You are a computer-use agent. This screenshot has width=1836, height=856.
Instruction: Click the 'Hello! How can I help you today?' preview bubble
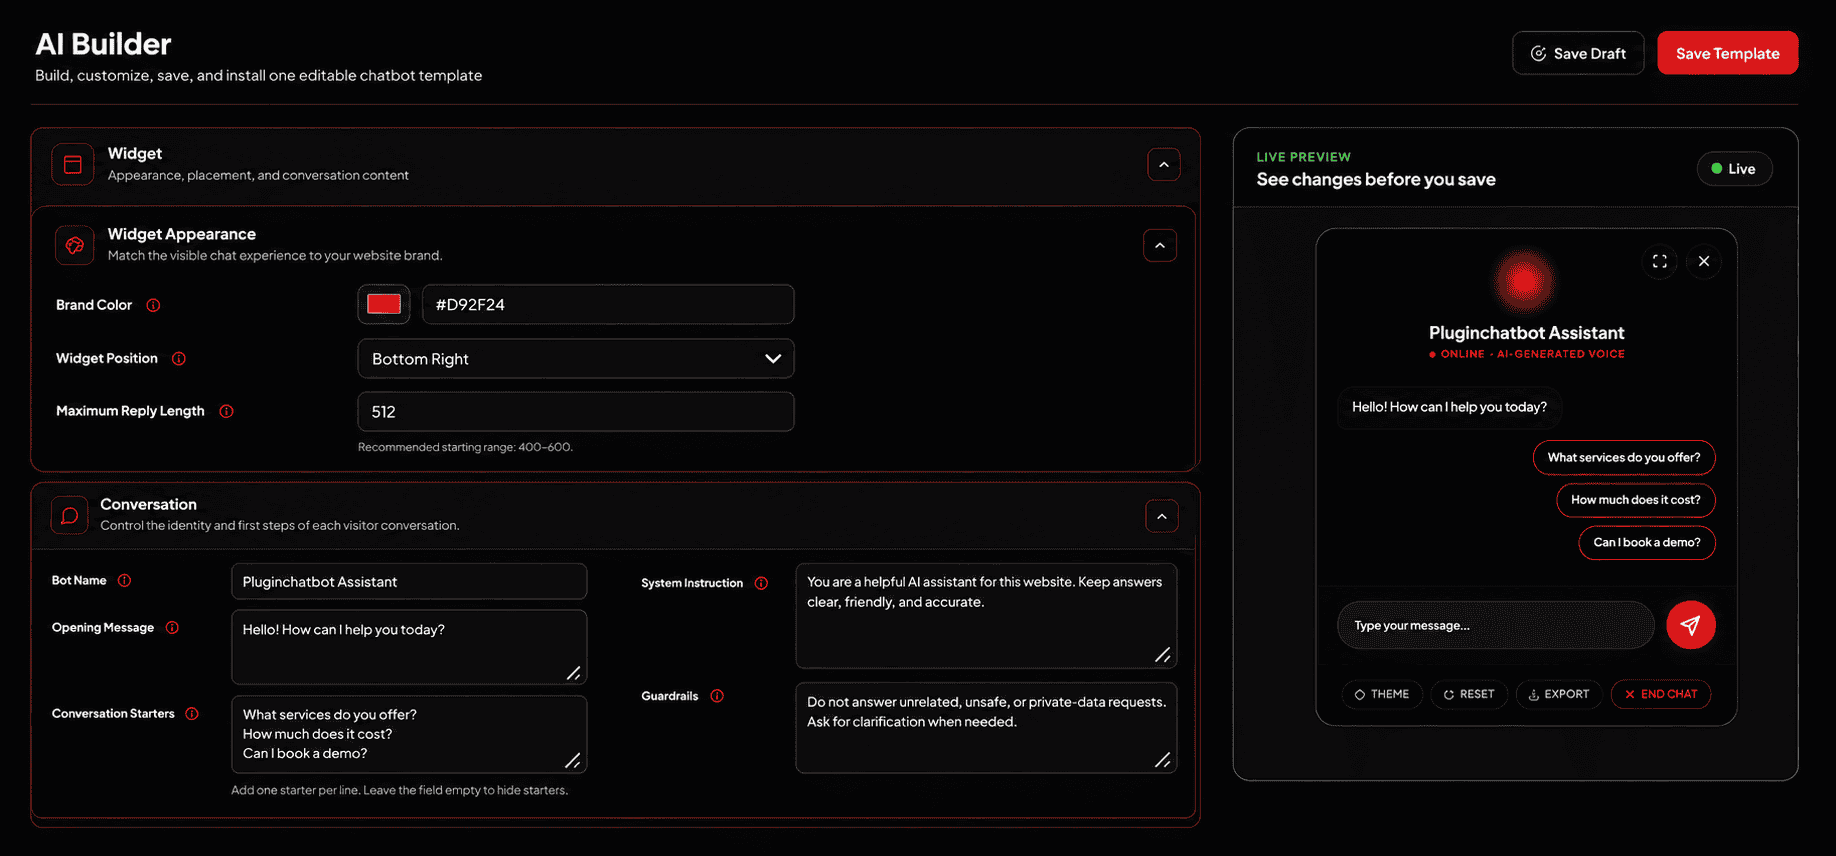[x=1449, y=407]
